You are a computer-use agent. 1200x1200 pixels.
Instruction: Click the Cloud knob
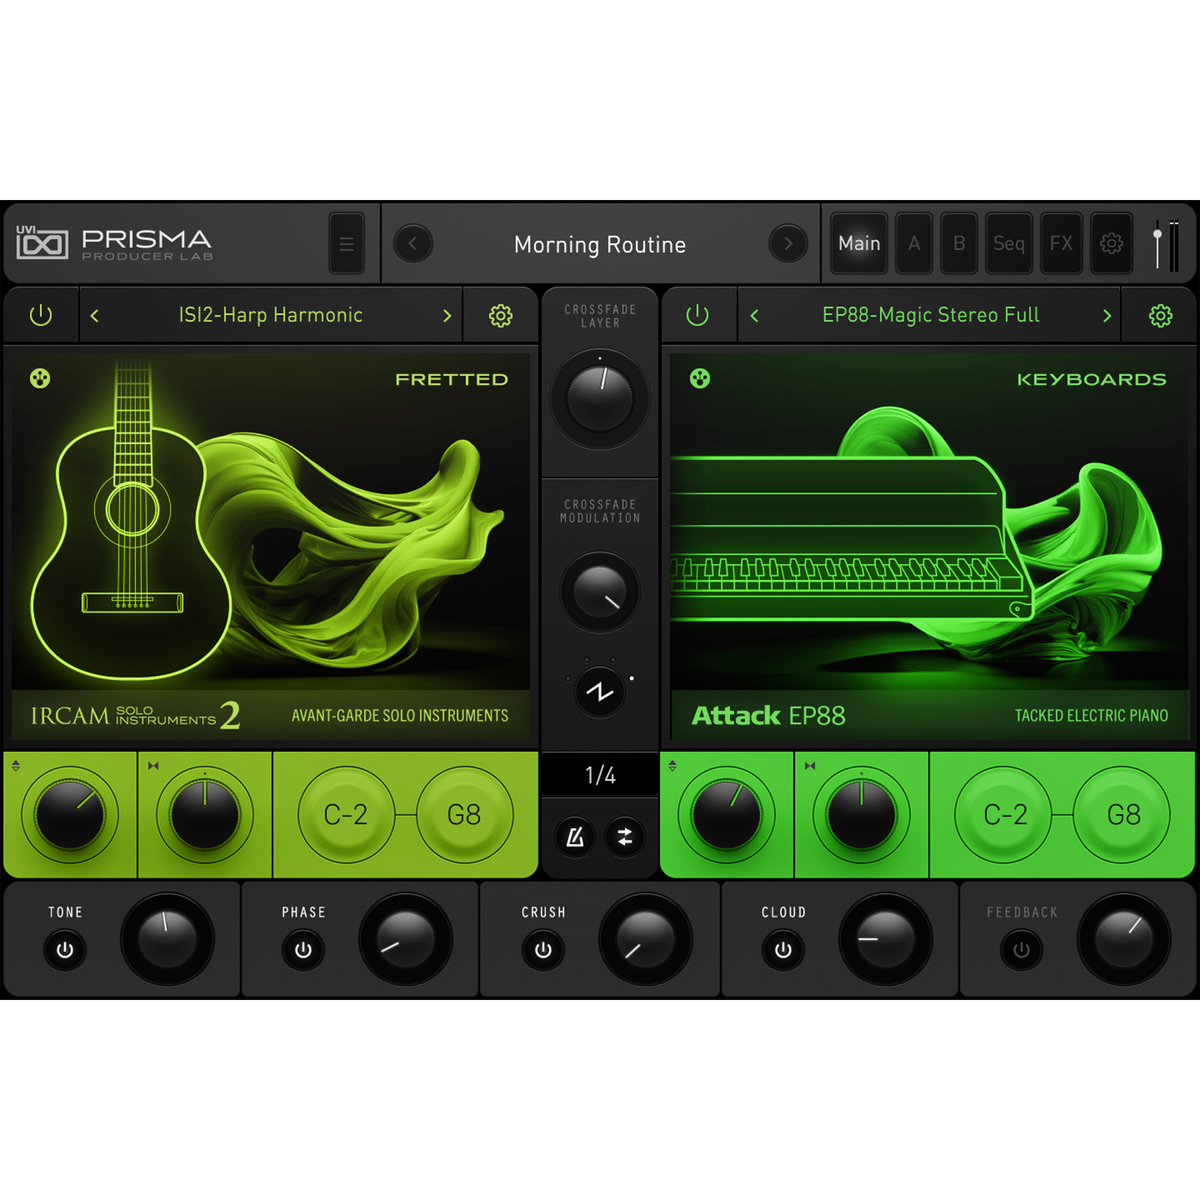[885, 939]
